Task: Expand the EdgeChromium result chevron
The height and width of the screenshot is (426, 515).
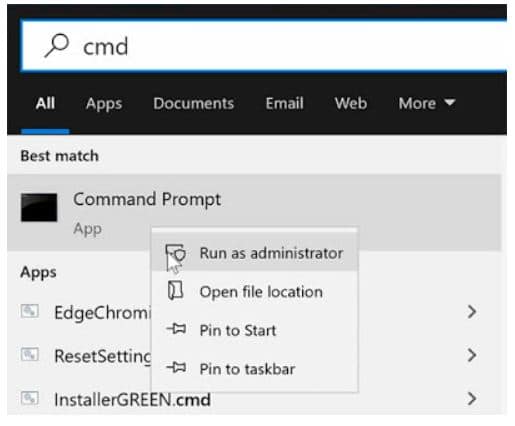Action: click(x=472, y=312)
